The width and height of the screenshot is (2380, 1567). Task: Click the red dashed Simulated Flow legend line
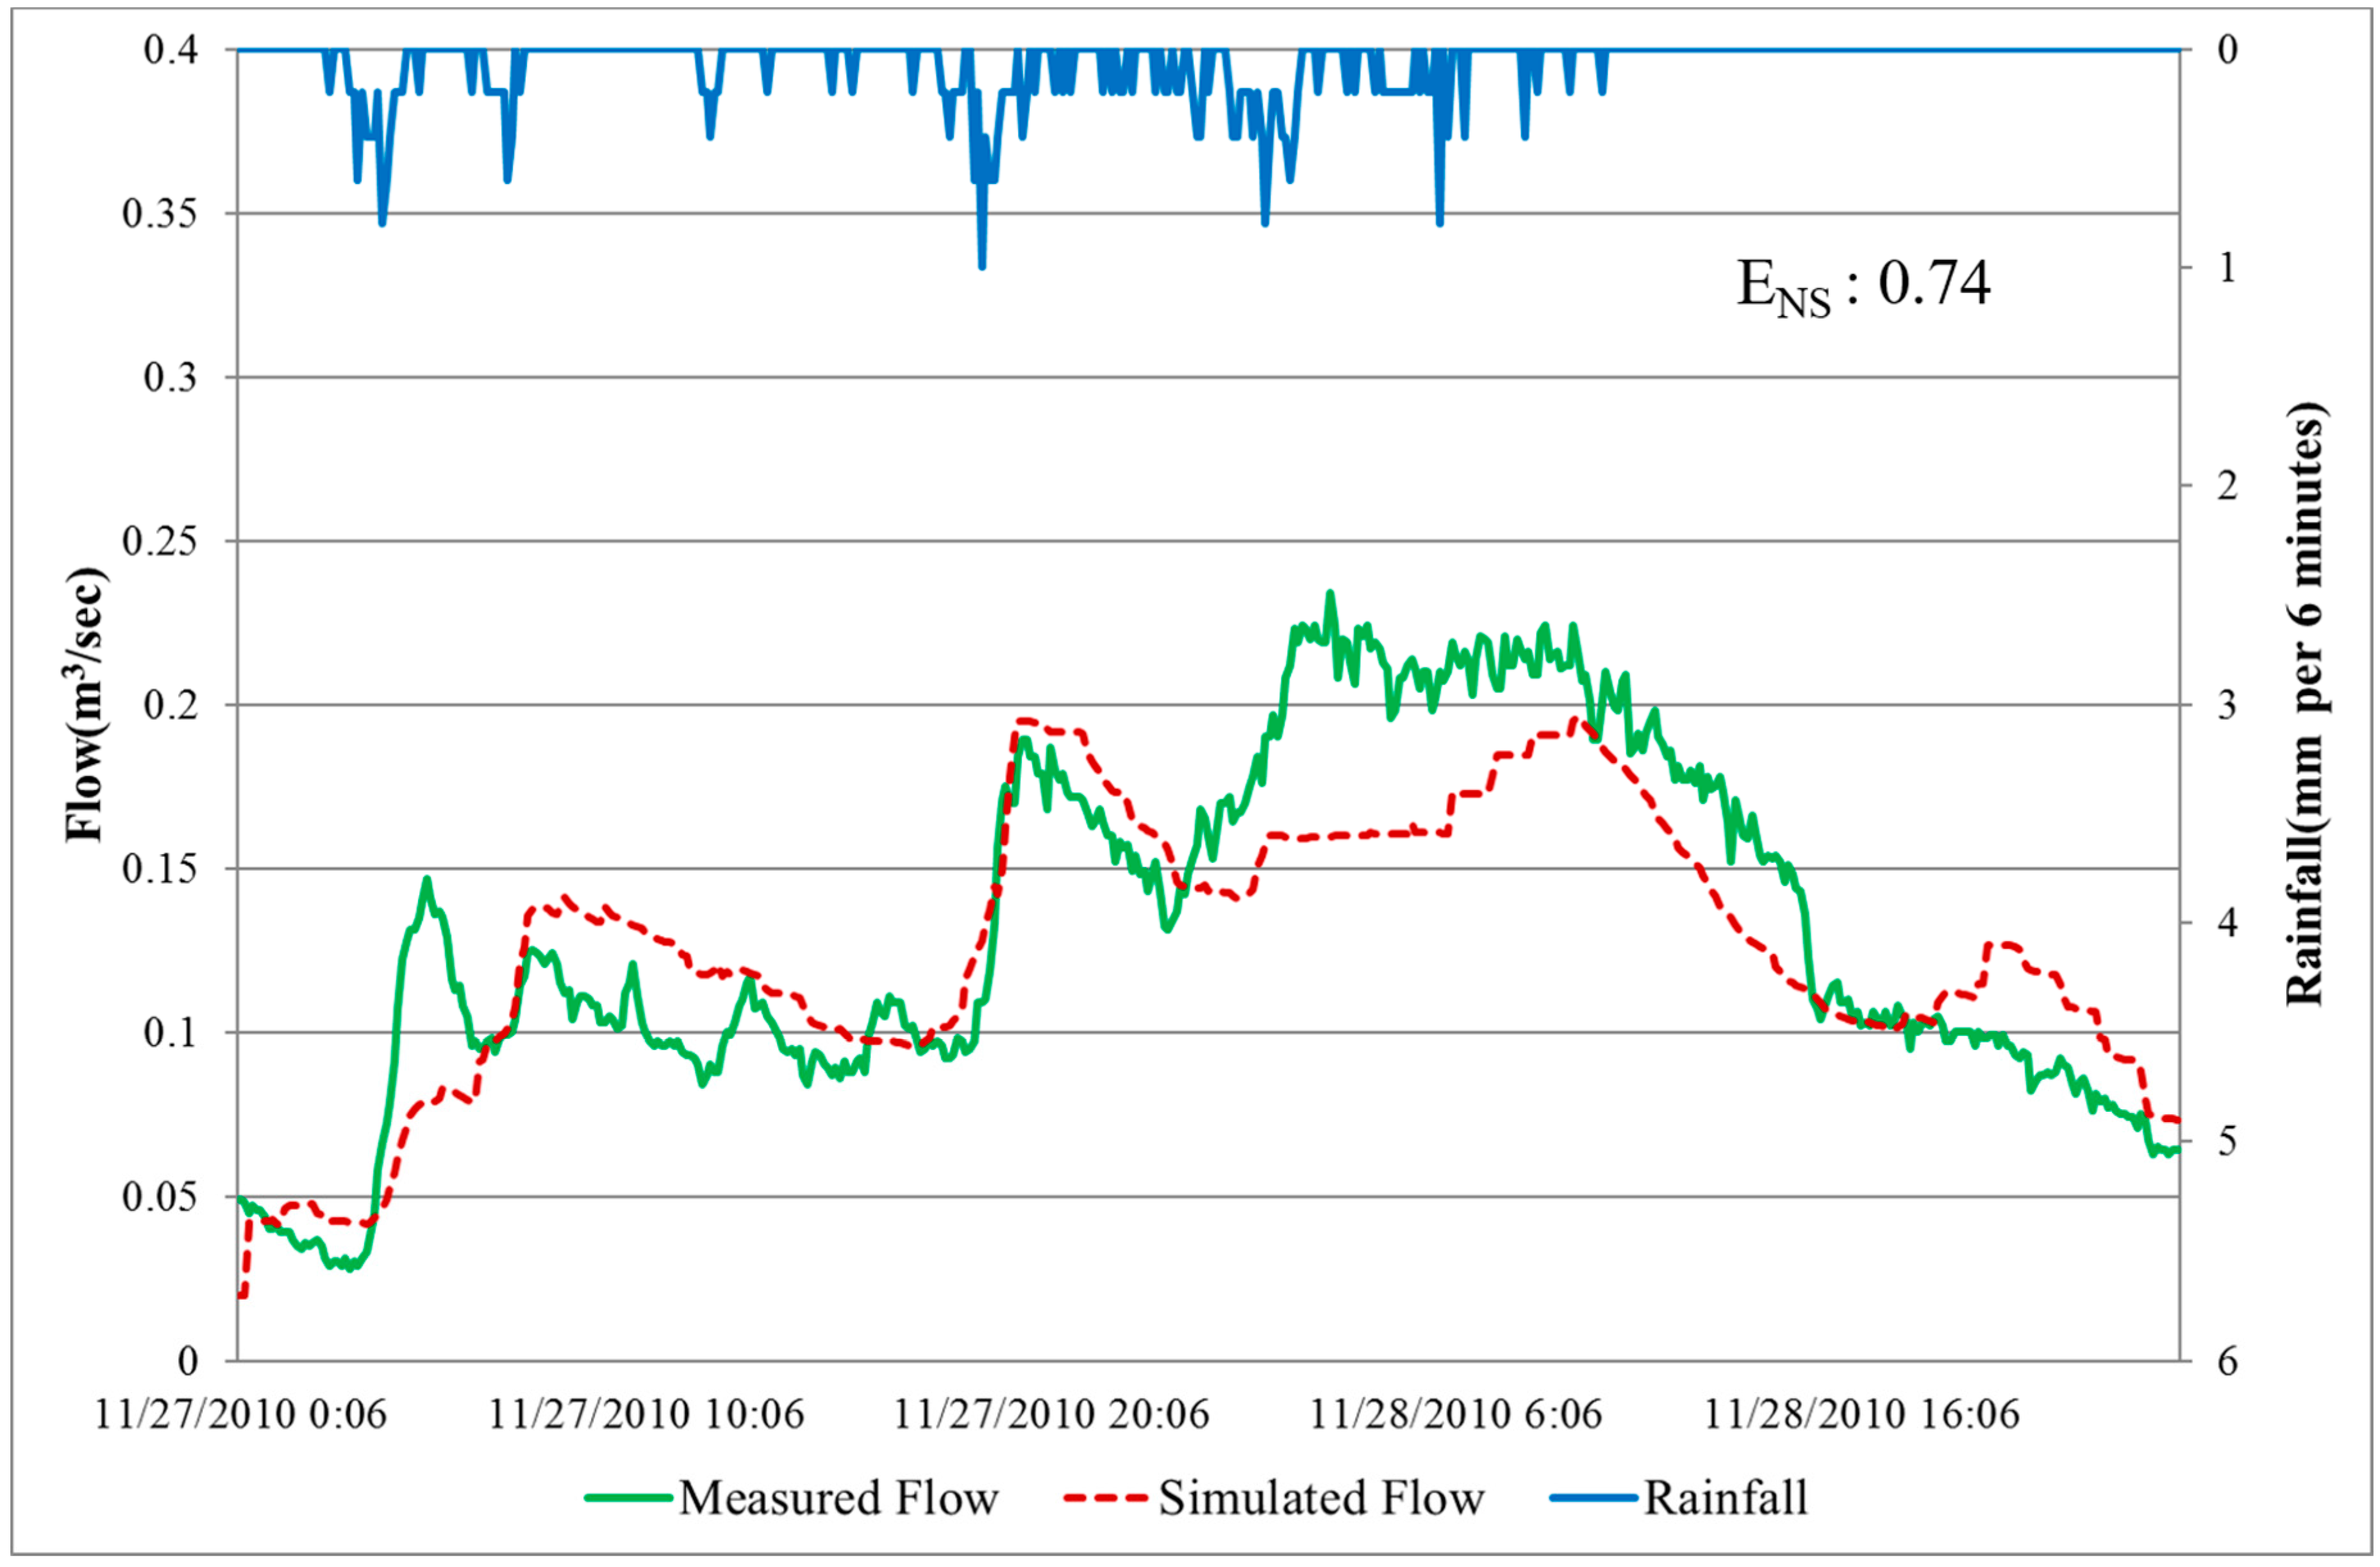pyautogui.click(x=1105, y=1498)
